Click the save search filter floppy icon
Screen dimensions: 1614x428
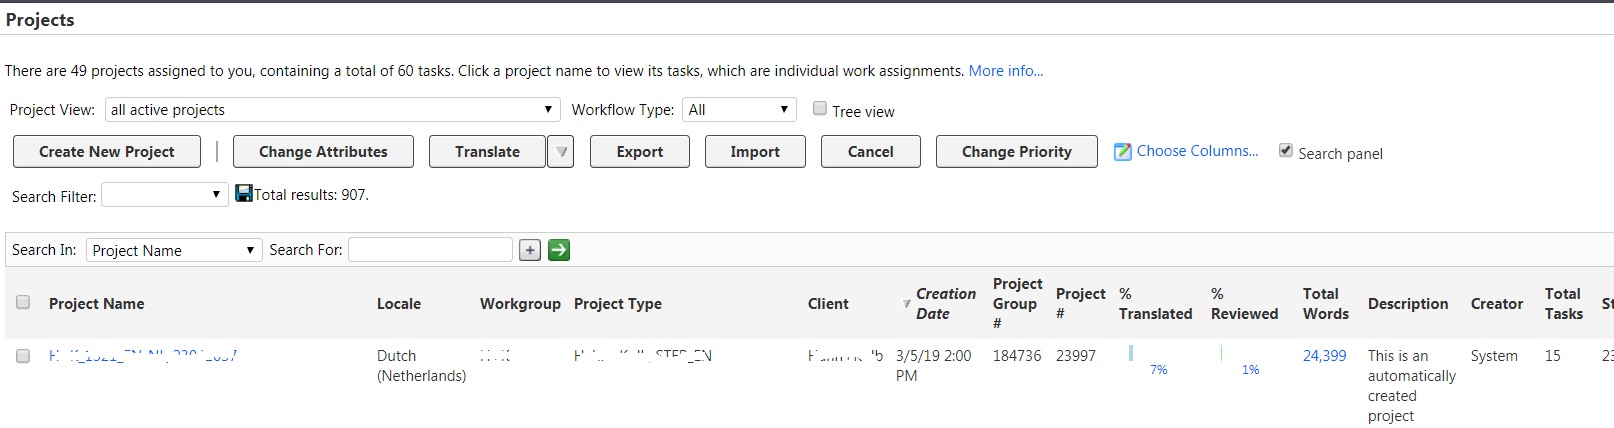tap(243, 193)
